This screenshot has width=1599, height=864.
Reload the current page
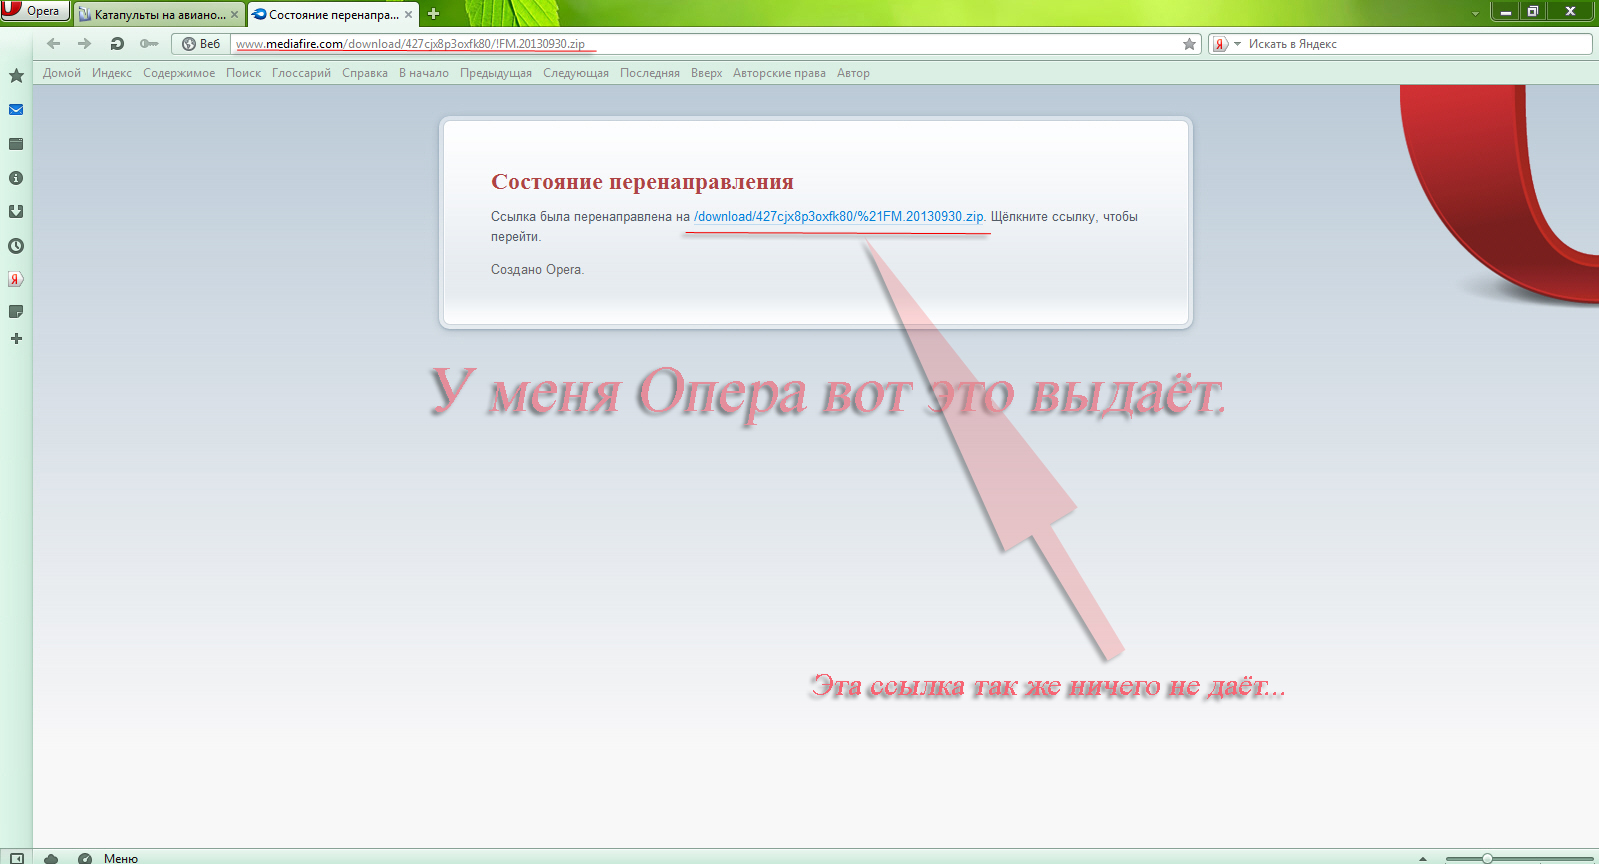117,44
